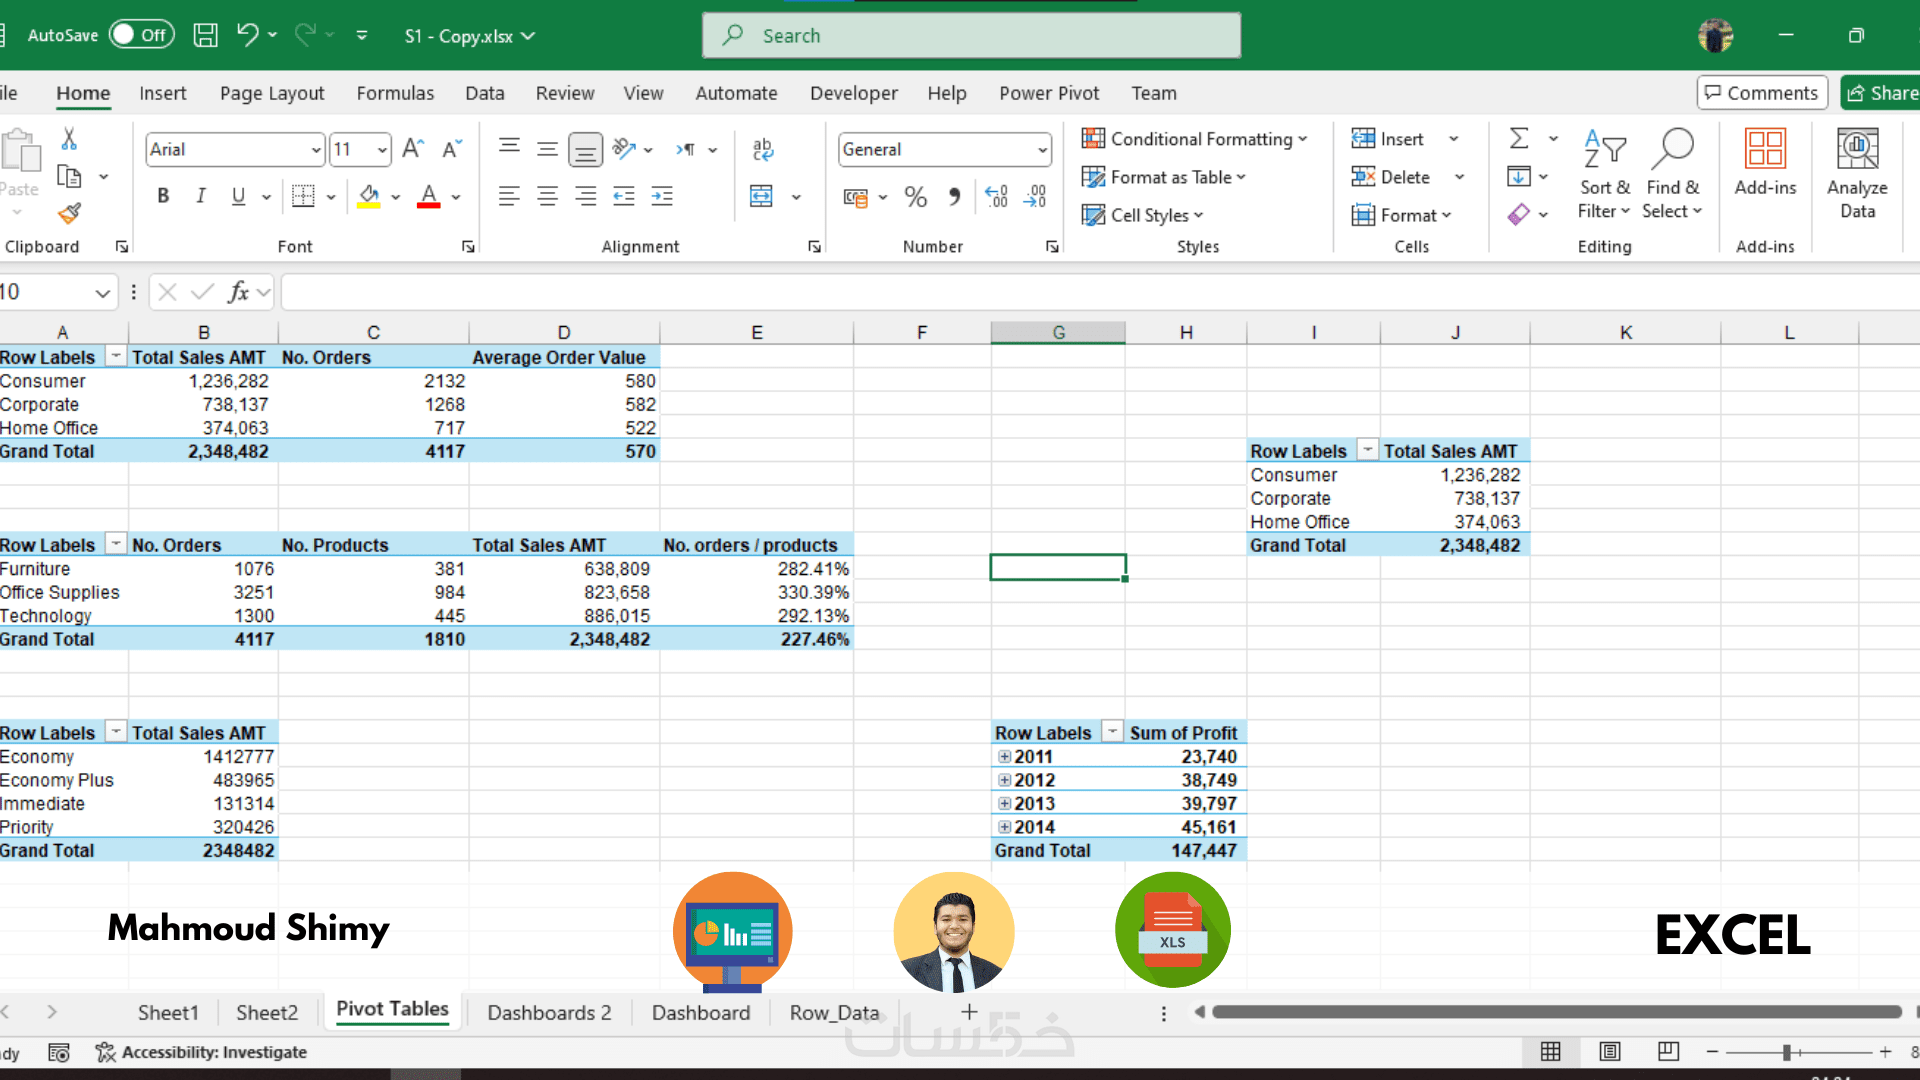Screen dimensions: 1920x1080
Task: Apply Percent Style format
Action: (915, 196)
